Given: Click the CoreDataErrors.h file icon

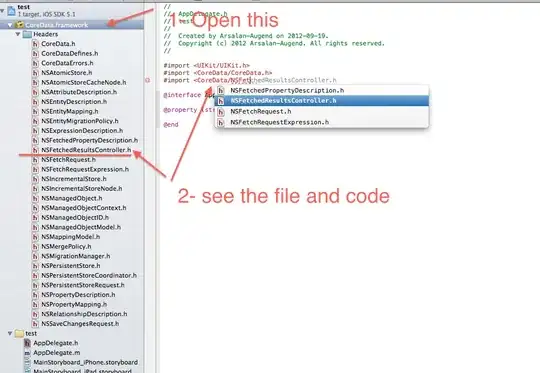Looking at the screenshot, I should pos(35,63).
